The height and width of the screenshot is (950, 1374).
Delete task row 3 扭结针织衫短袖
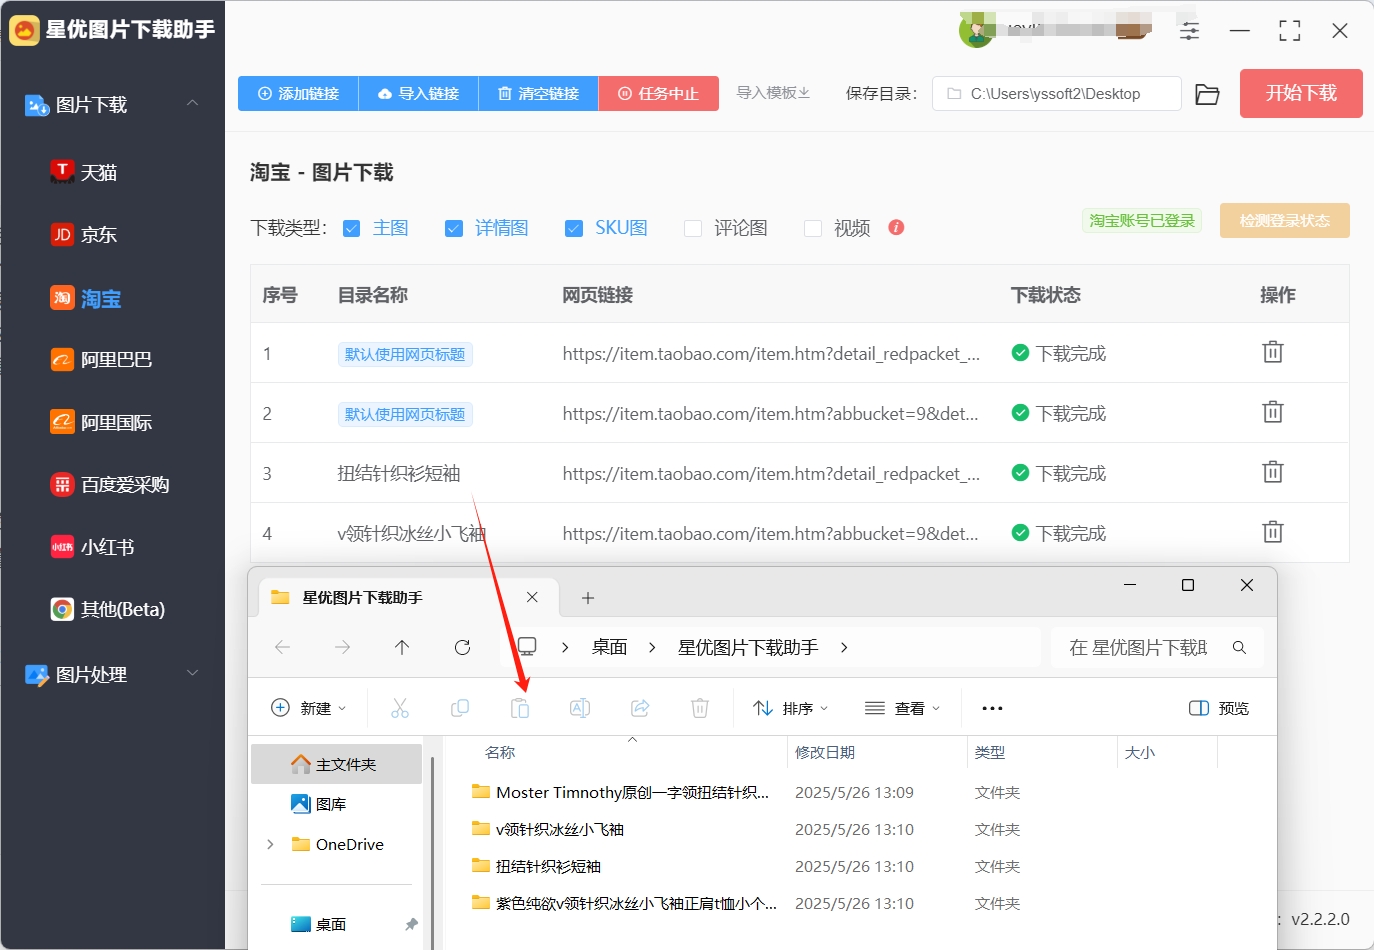[x=1272, y=472]
